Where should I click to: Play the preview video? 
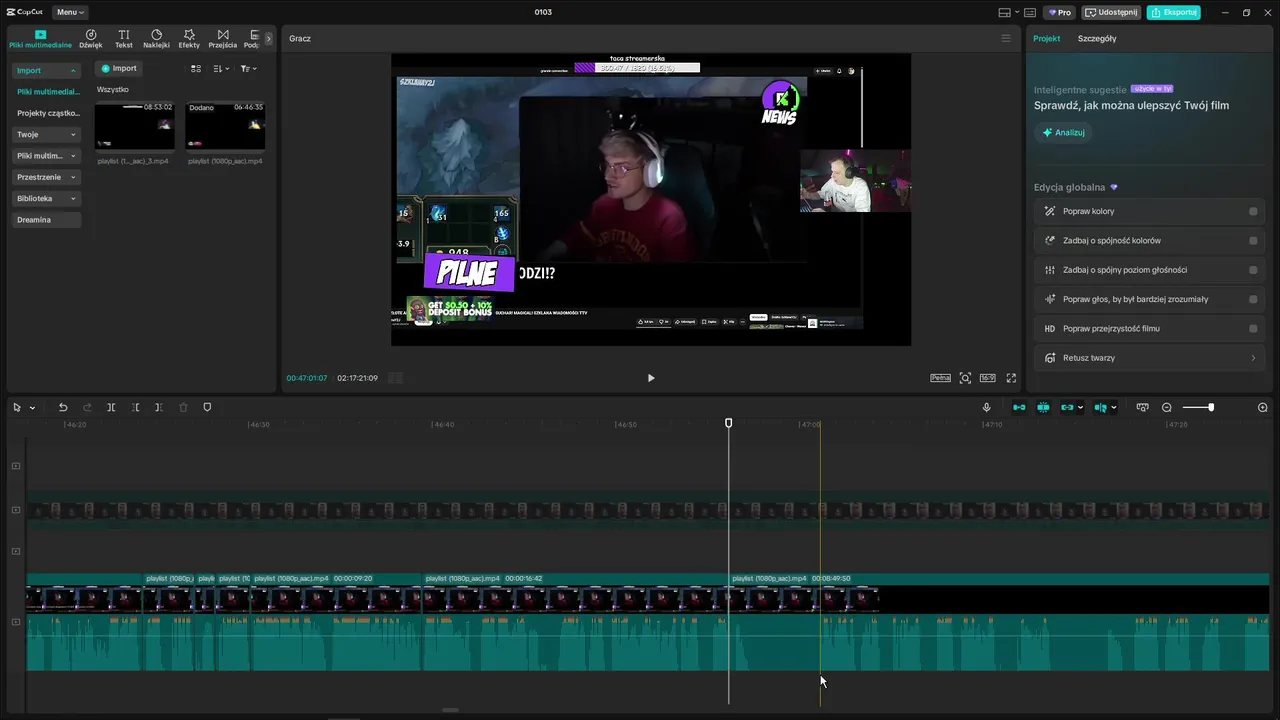[x=651, y=378]
